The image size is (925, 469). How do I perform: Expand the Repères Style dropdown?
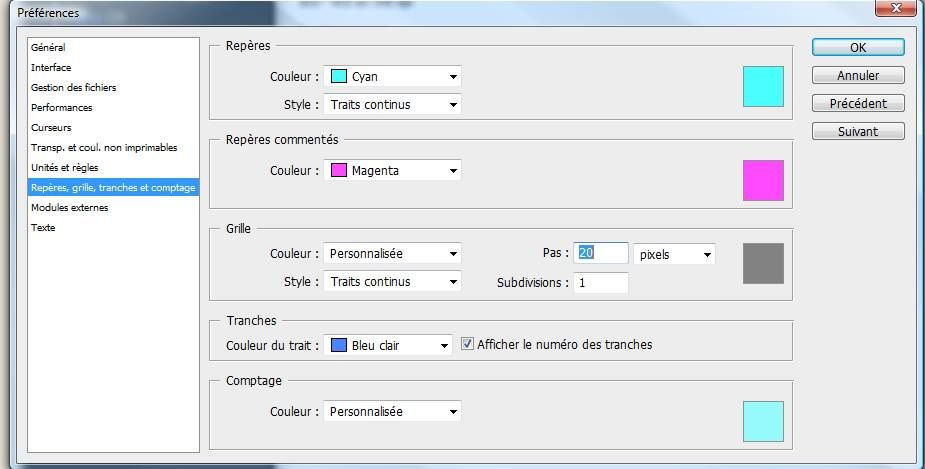[x=392, y=104]
